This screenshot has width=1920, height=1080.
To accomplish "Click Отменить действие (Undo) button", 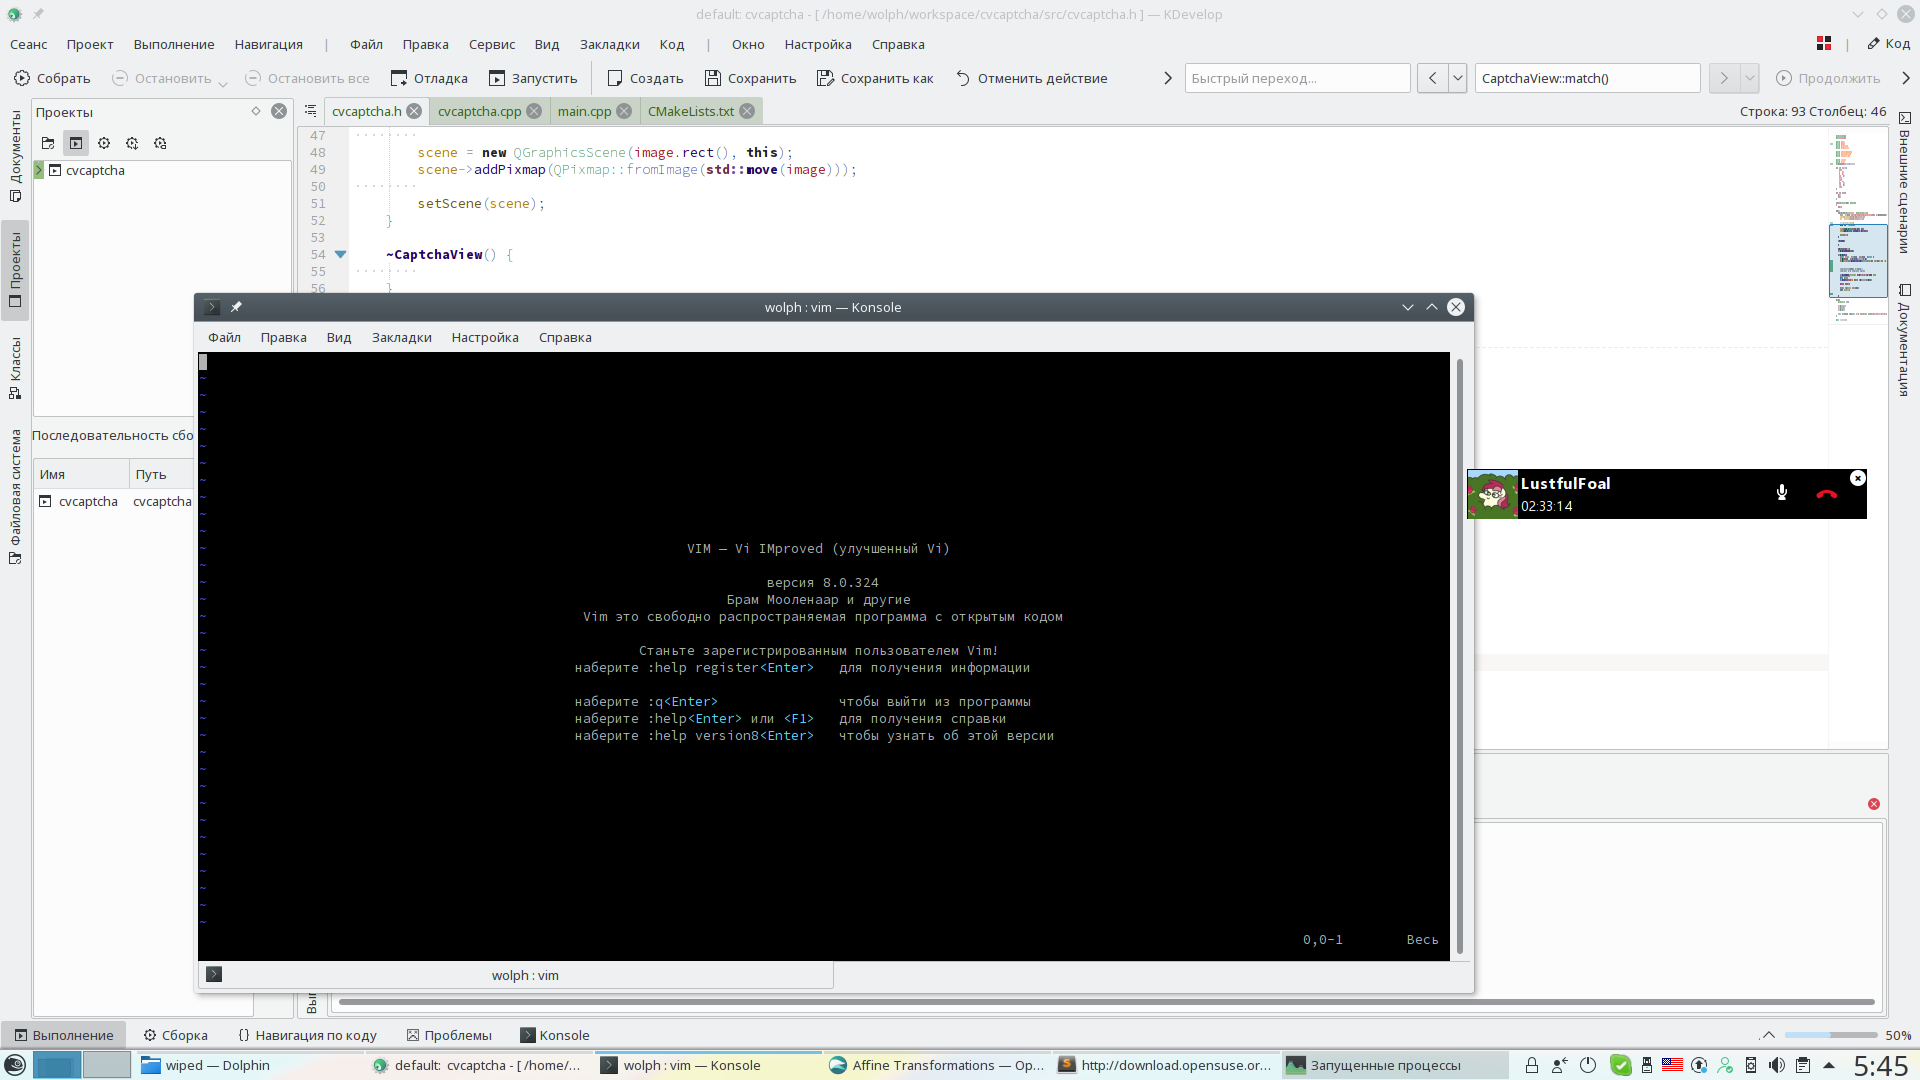I will (x=1032, y=78).
